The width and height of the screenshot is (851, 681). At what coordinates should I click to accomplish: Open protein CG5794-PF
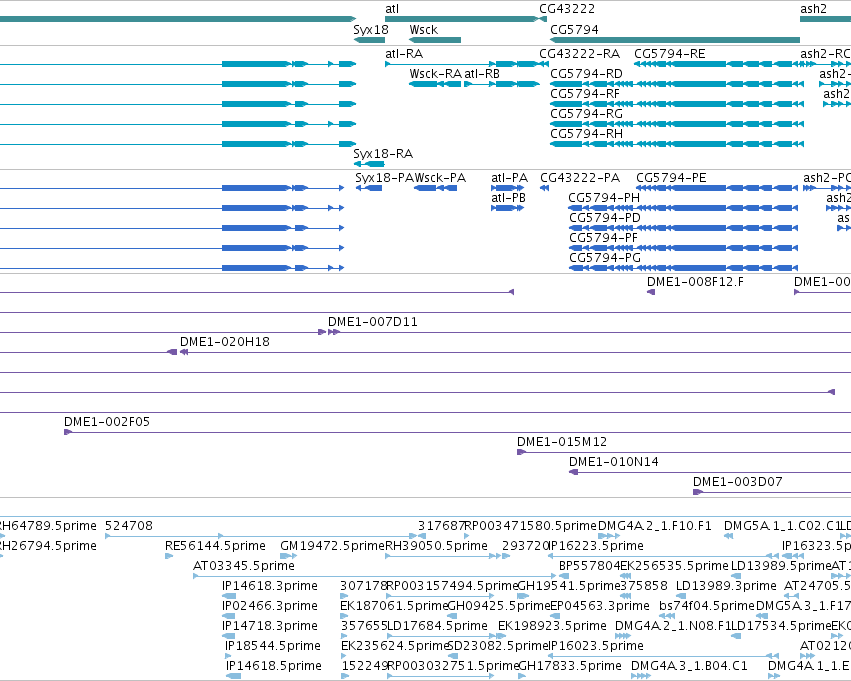tap(603, 238)
